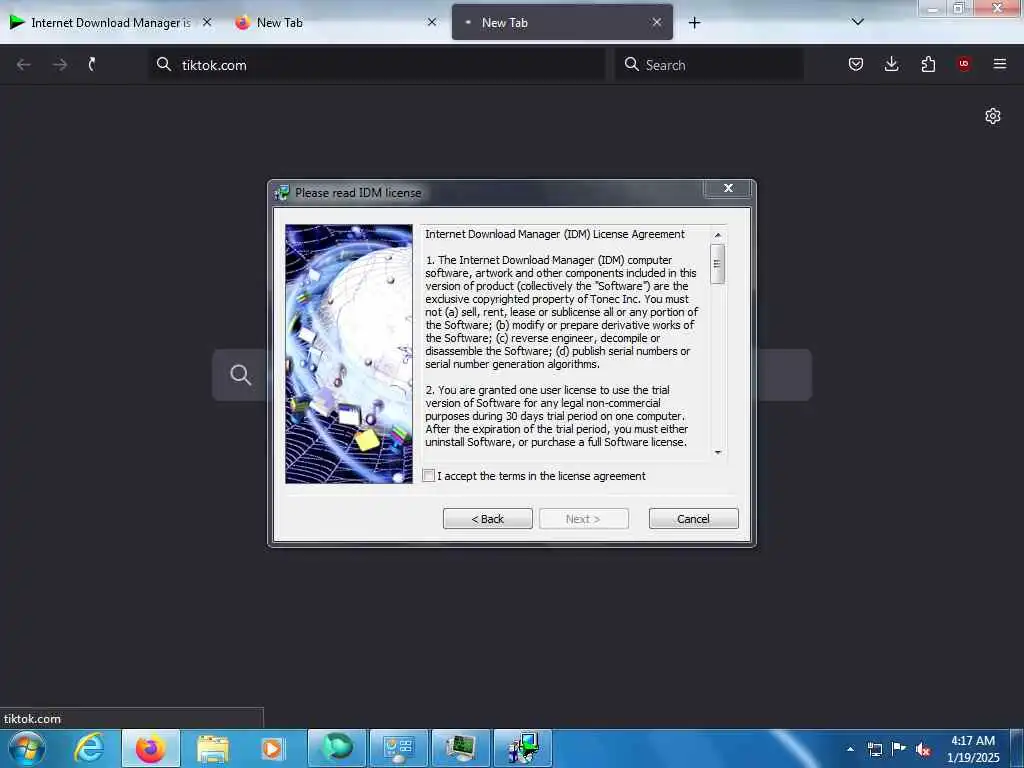Image resolution: width=1024 pixels, height=768 pixels.
Task: Click the IDM installer title bar icon
Action: 282,193
